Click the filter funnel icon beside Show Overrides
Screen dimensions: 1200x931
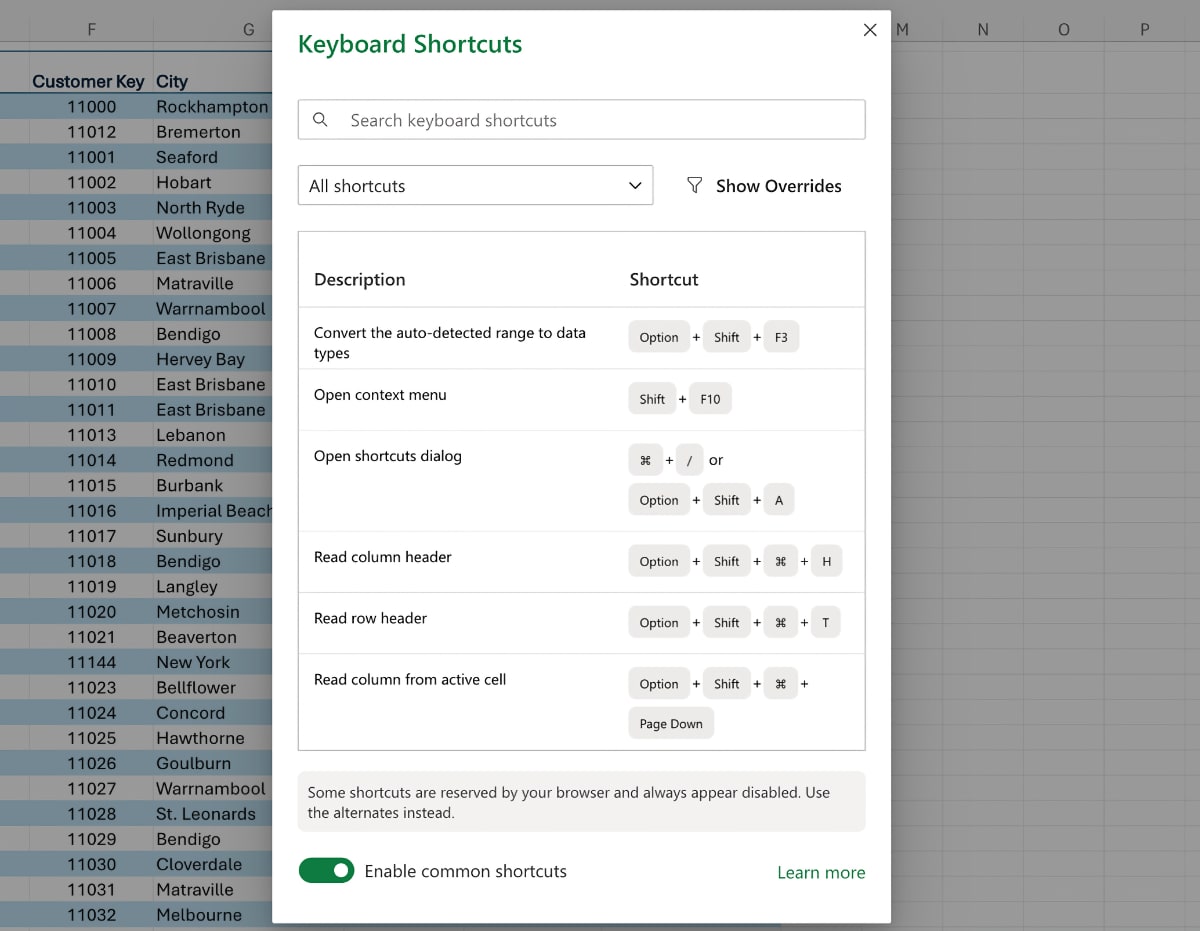(x=694, y=185)
